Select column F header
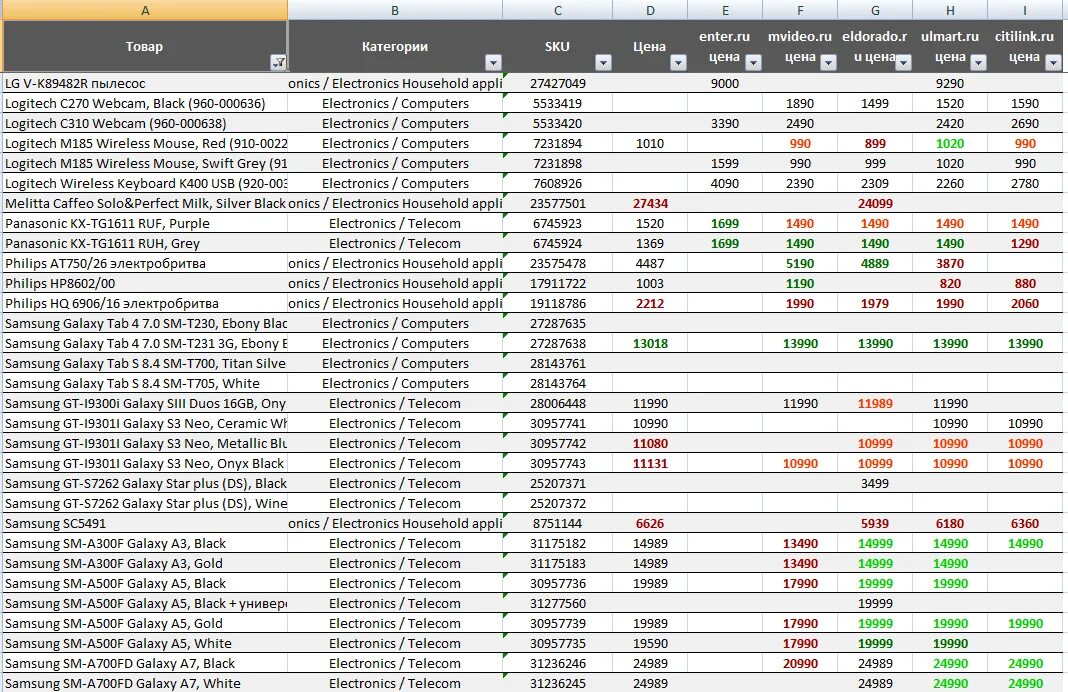 [x=800, y=10]
